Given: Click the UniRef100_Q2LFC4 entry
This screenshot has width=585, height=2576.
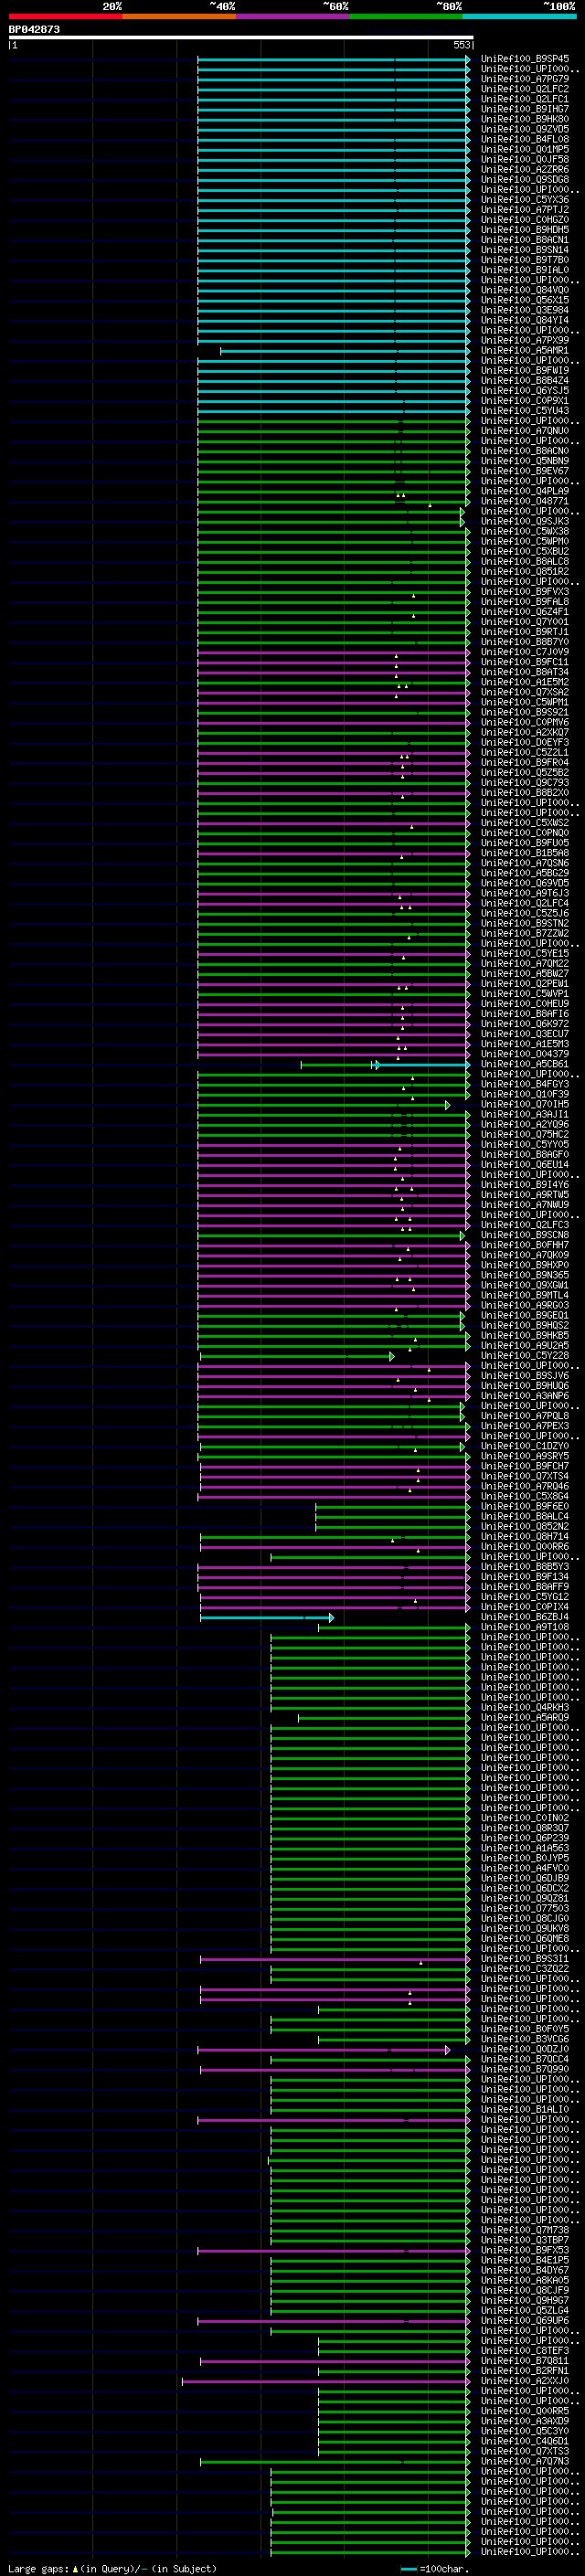Looking at the screenshot, I should point(524,904).
